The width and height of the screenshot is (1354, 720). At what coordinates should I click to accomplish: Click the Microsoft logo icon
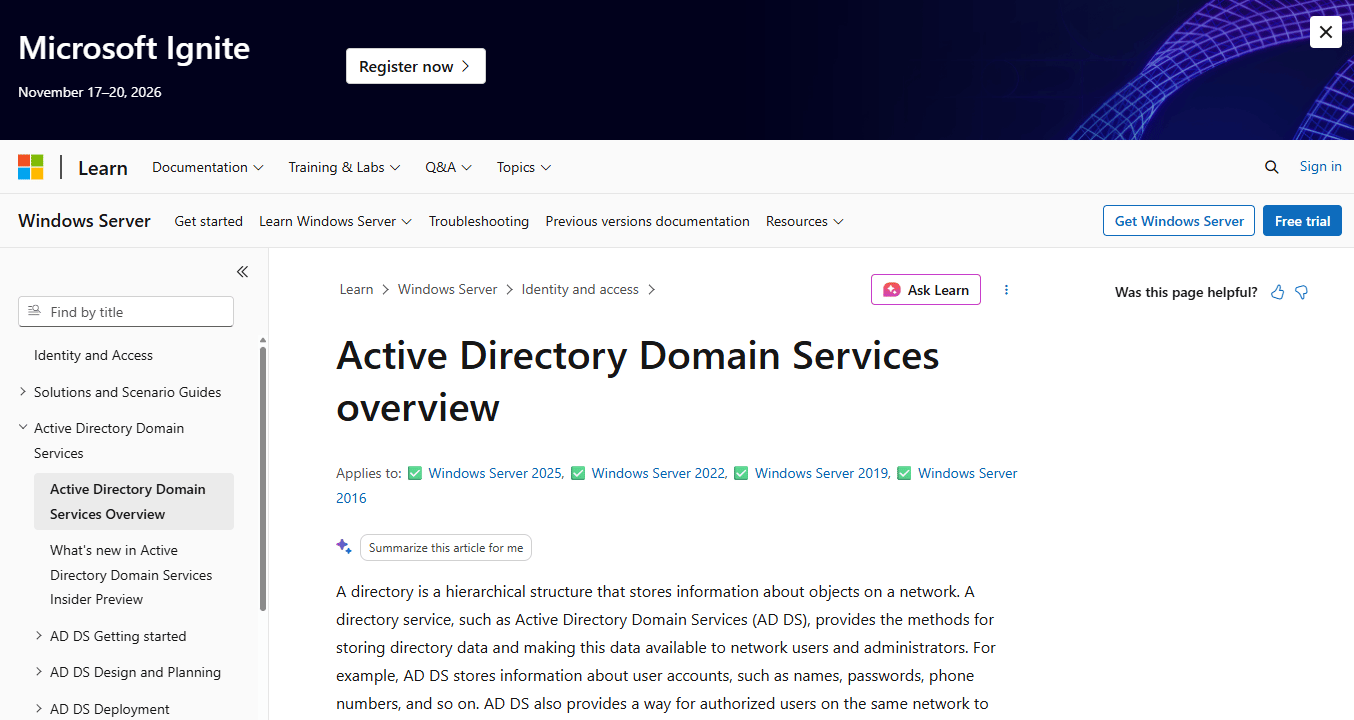[x=31, y=167]
